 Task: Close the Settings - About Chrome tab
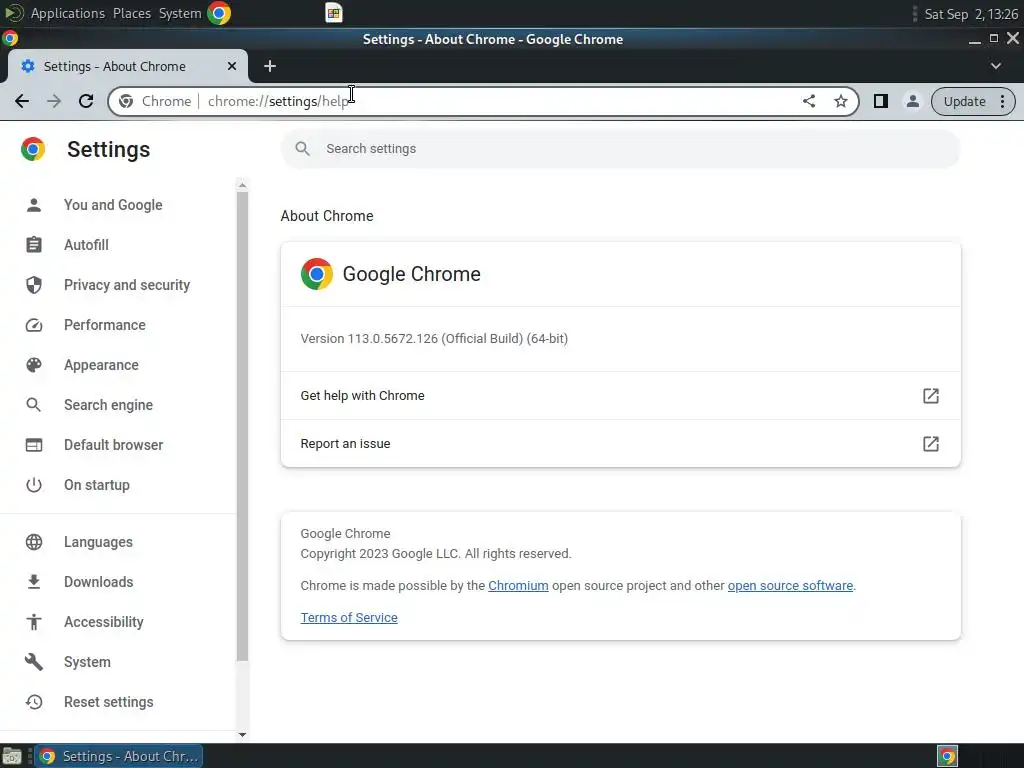(x=232, y=66)
